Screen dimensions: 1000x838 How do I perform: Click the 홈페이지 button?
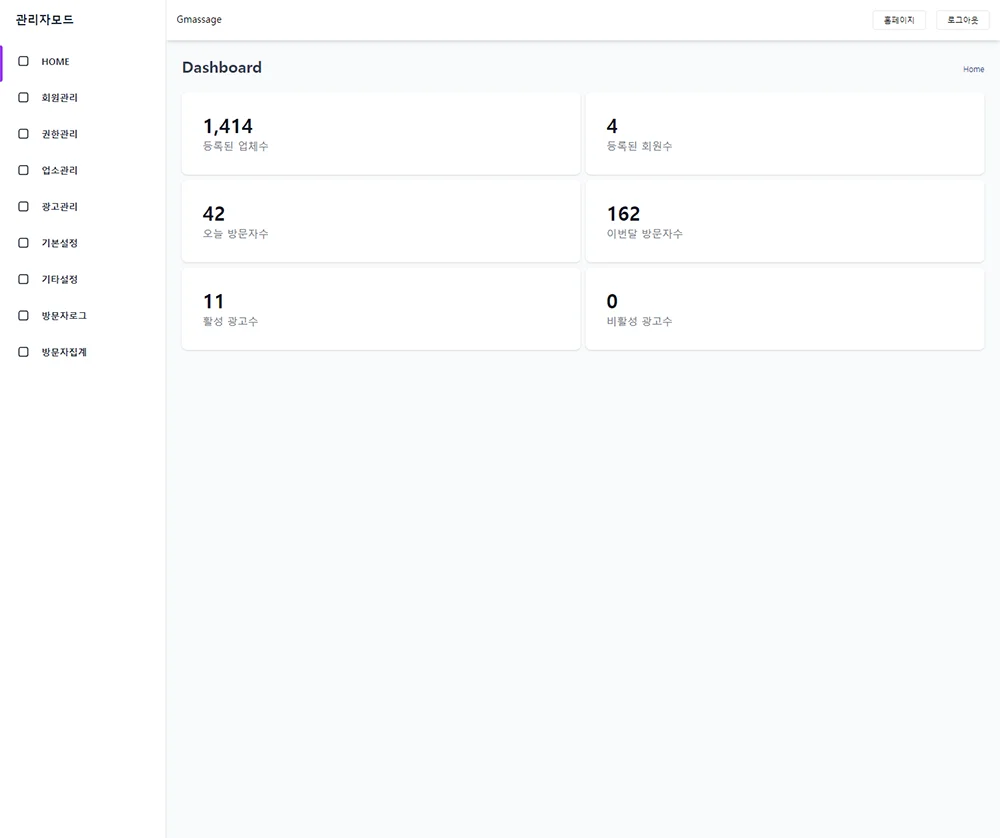(899, 20)
